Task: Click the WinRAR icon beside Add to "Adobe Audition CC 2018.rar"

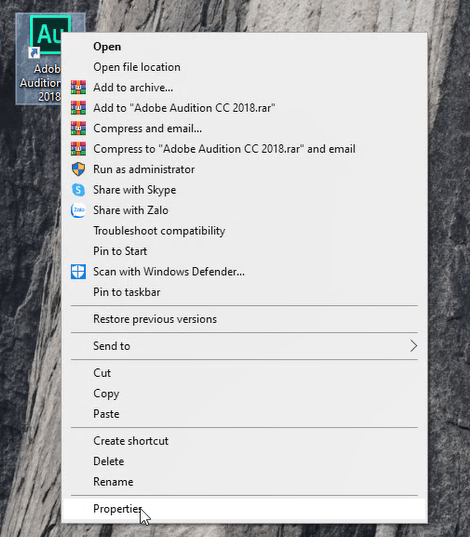Action: [78, 108]
